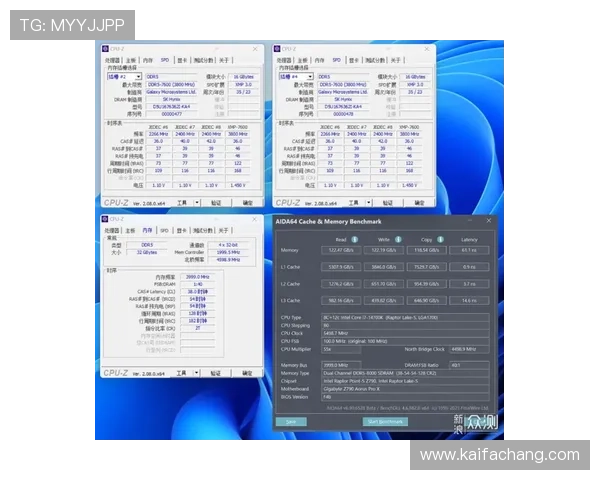Viewport: 600px width, 480px height.
Task: Close the AIDA64 Cache & Memory Benchmark window
Action: coord(488,220)
